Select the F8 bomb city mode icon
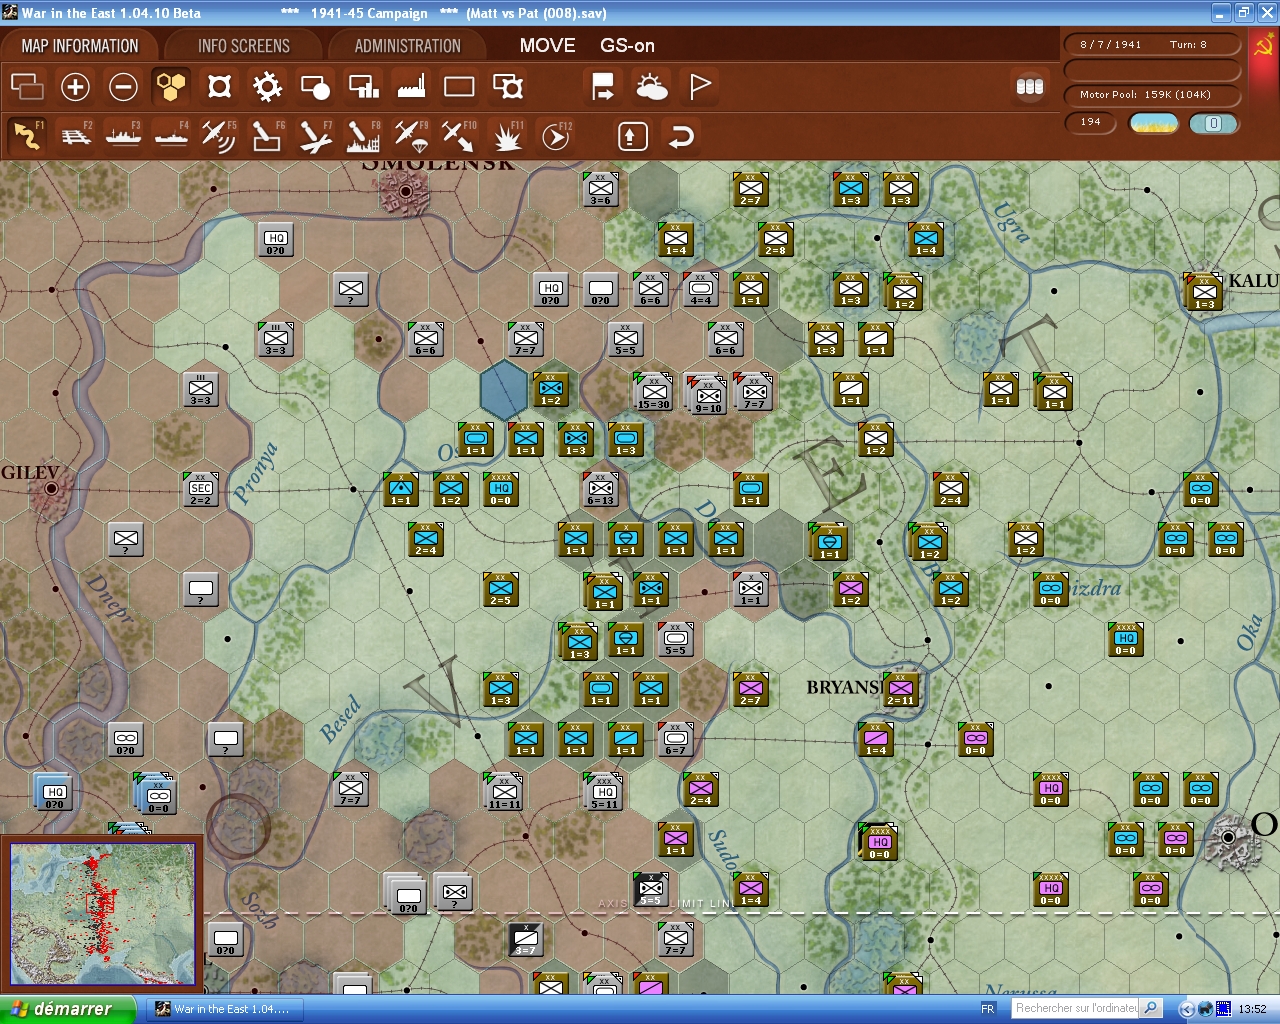The image size is (1280, 1024). coord(363,136)
